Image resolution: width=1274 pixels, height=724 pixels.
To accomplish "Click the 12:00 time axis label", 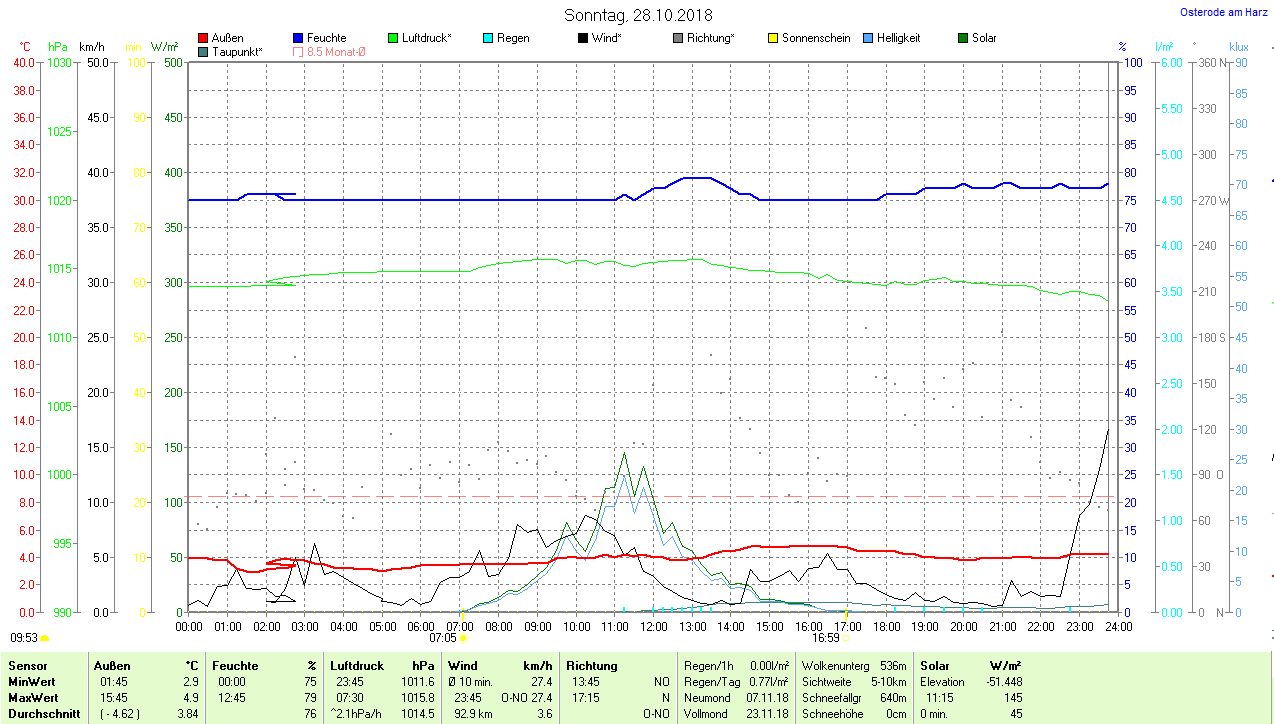I will (653, 626).
